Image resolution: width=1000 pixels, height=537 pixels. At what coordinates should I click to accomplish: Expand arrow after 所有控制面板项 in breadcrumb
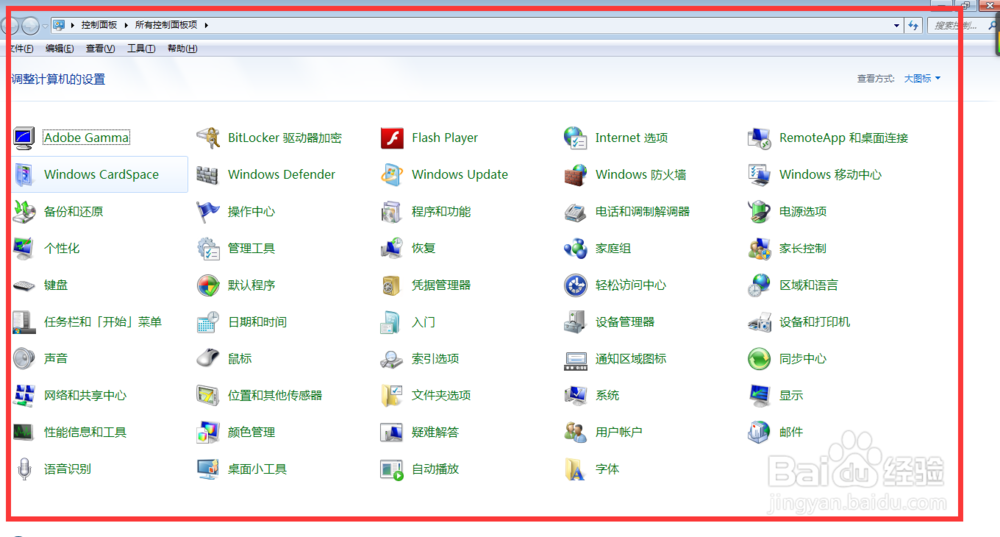206,25
